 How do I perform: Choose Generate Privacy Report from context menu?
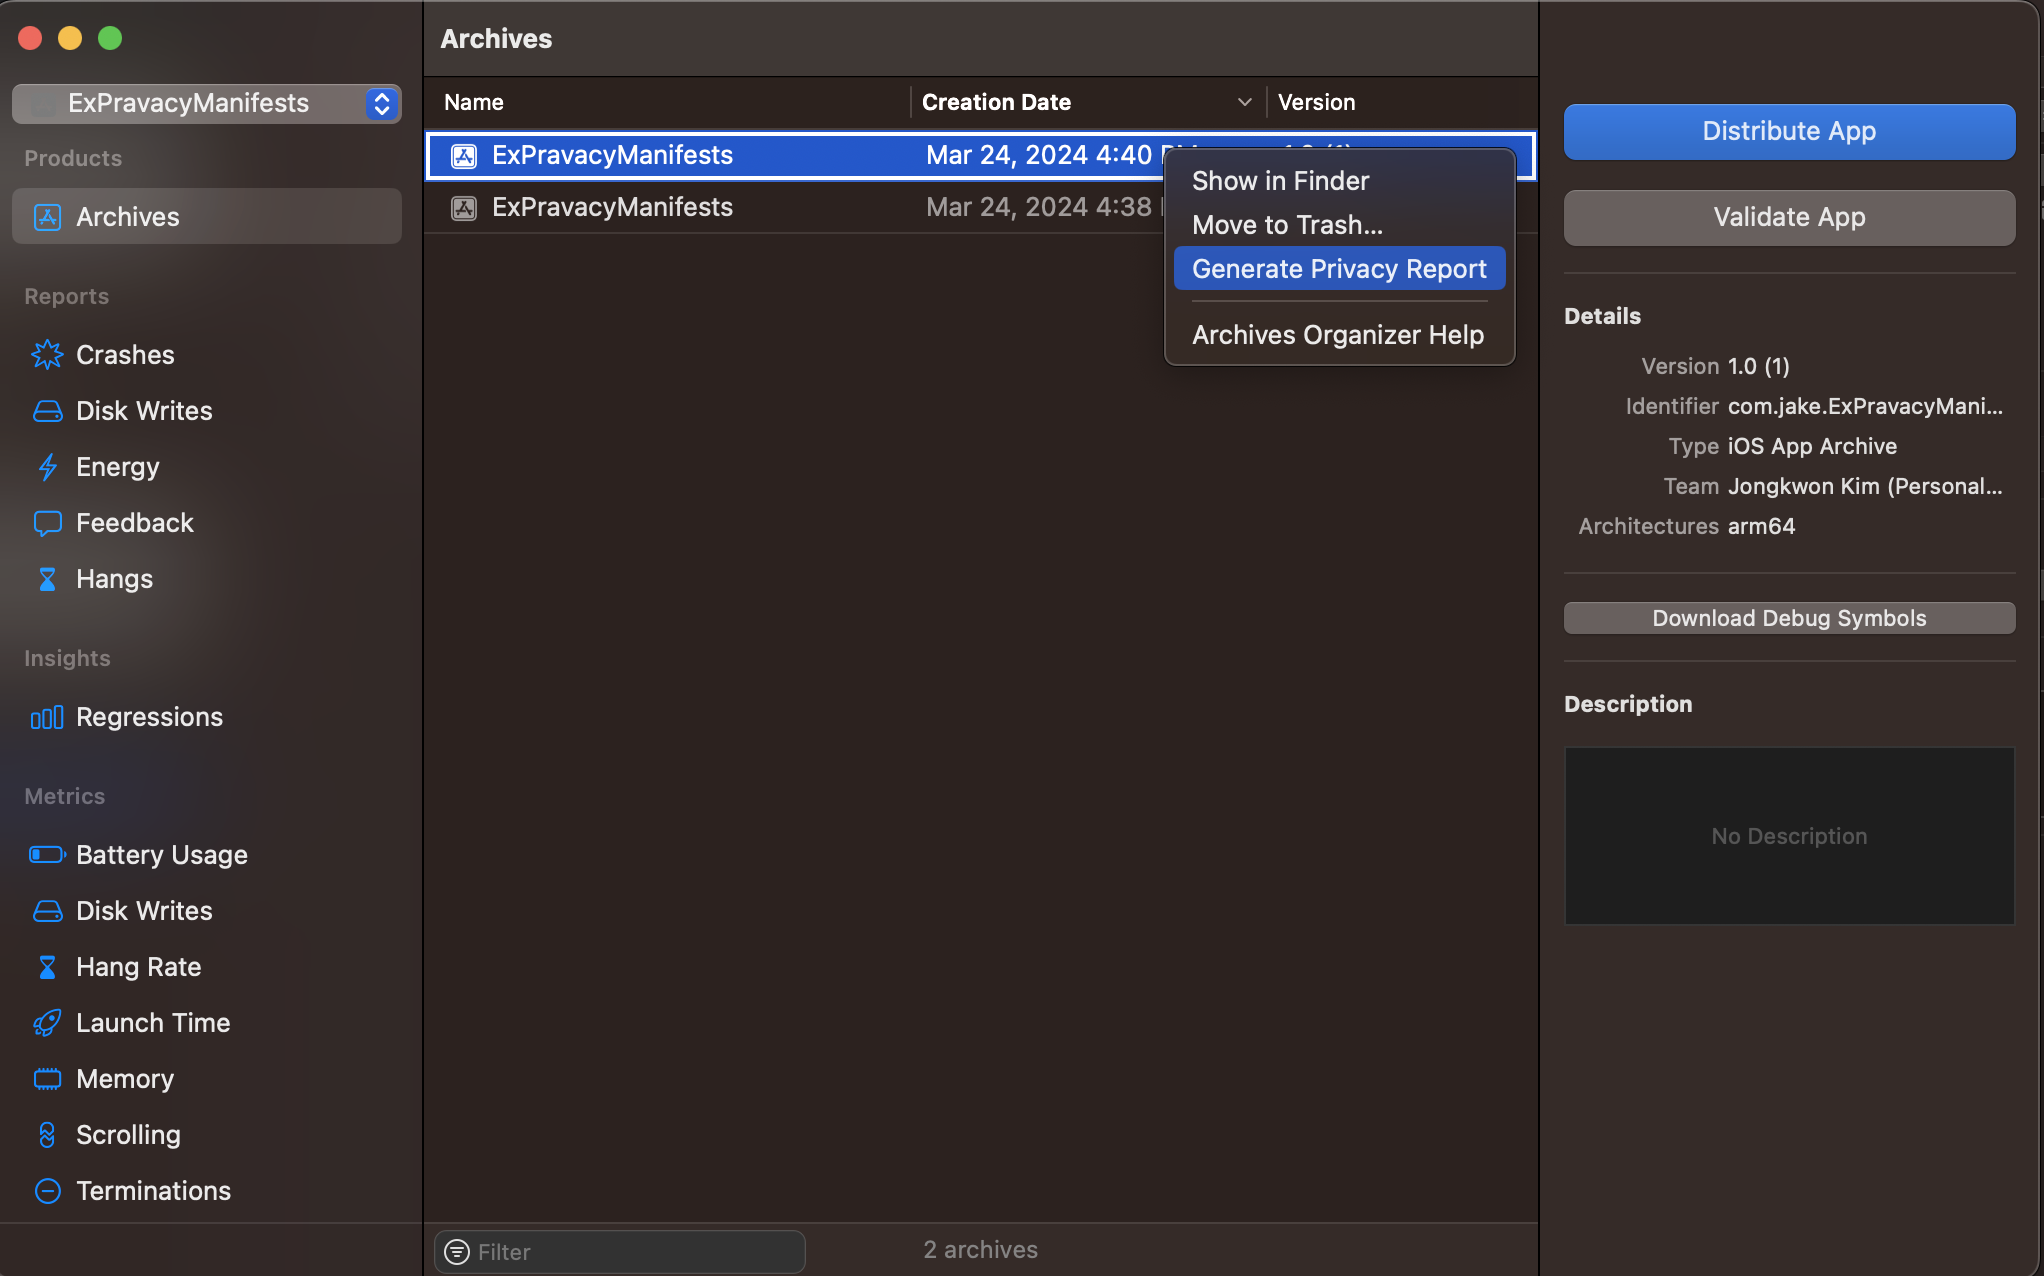click(x=1339, y=269)
